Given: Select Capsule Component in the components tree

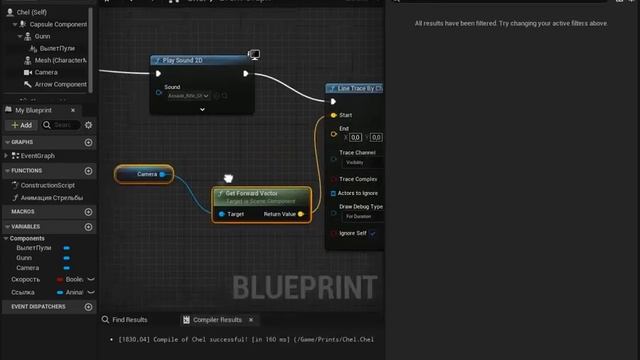Looking at the screenshot, I should [58, 24].
